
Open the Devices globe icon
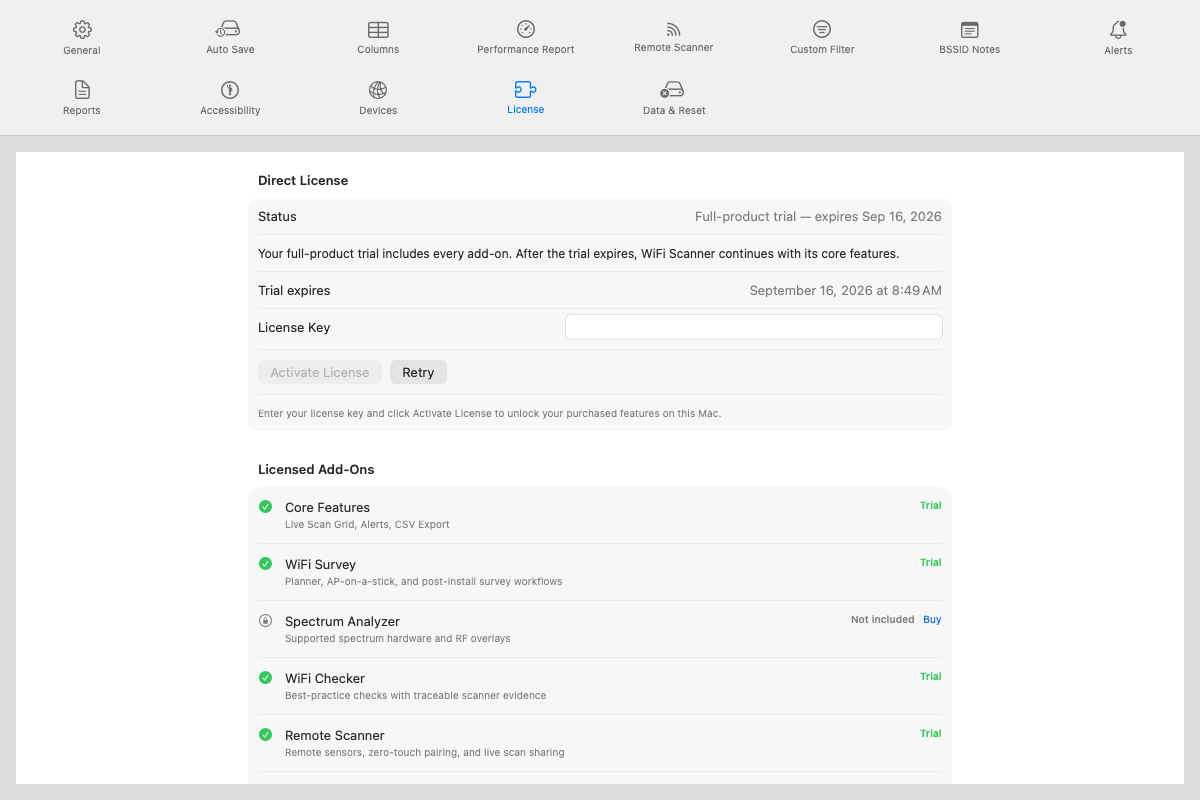[378, 90]
